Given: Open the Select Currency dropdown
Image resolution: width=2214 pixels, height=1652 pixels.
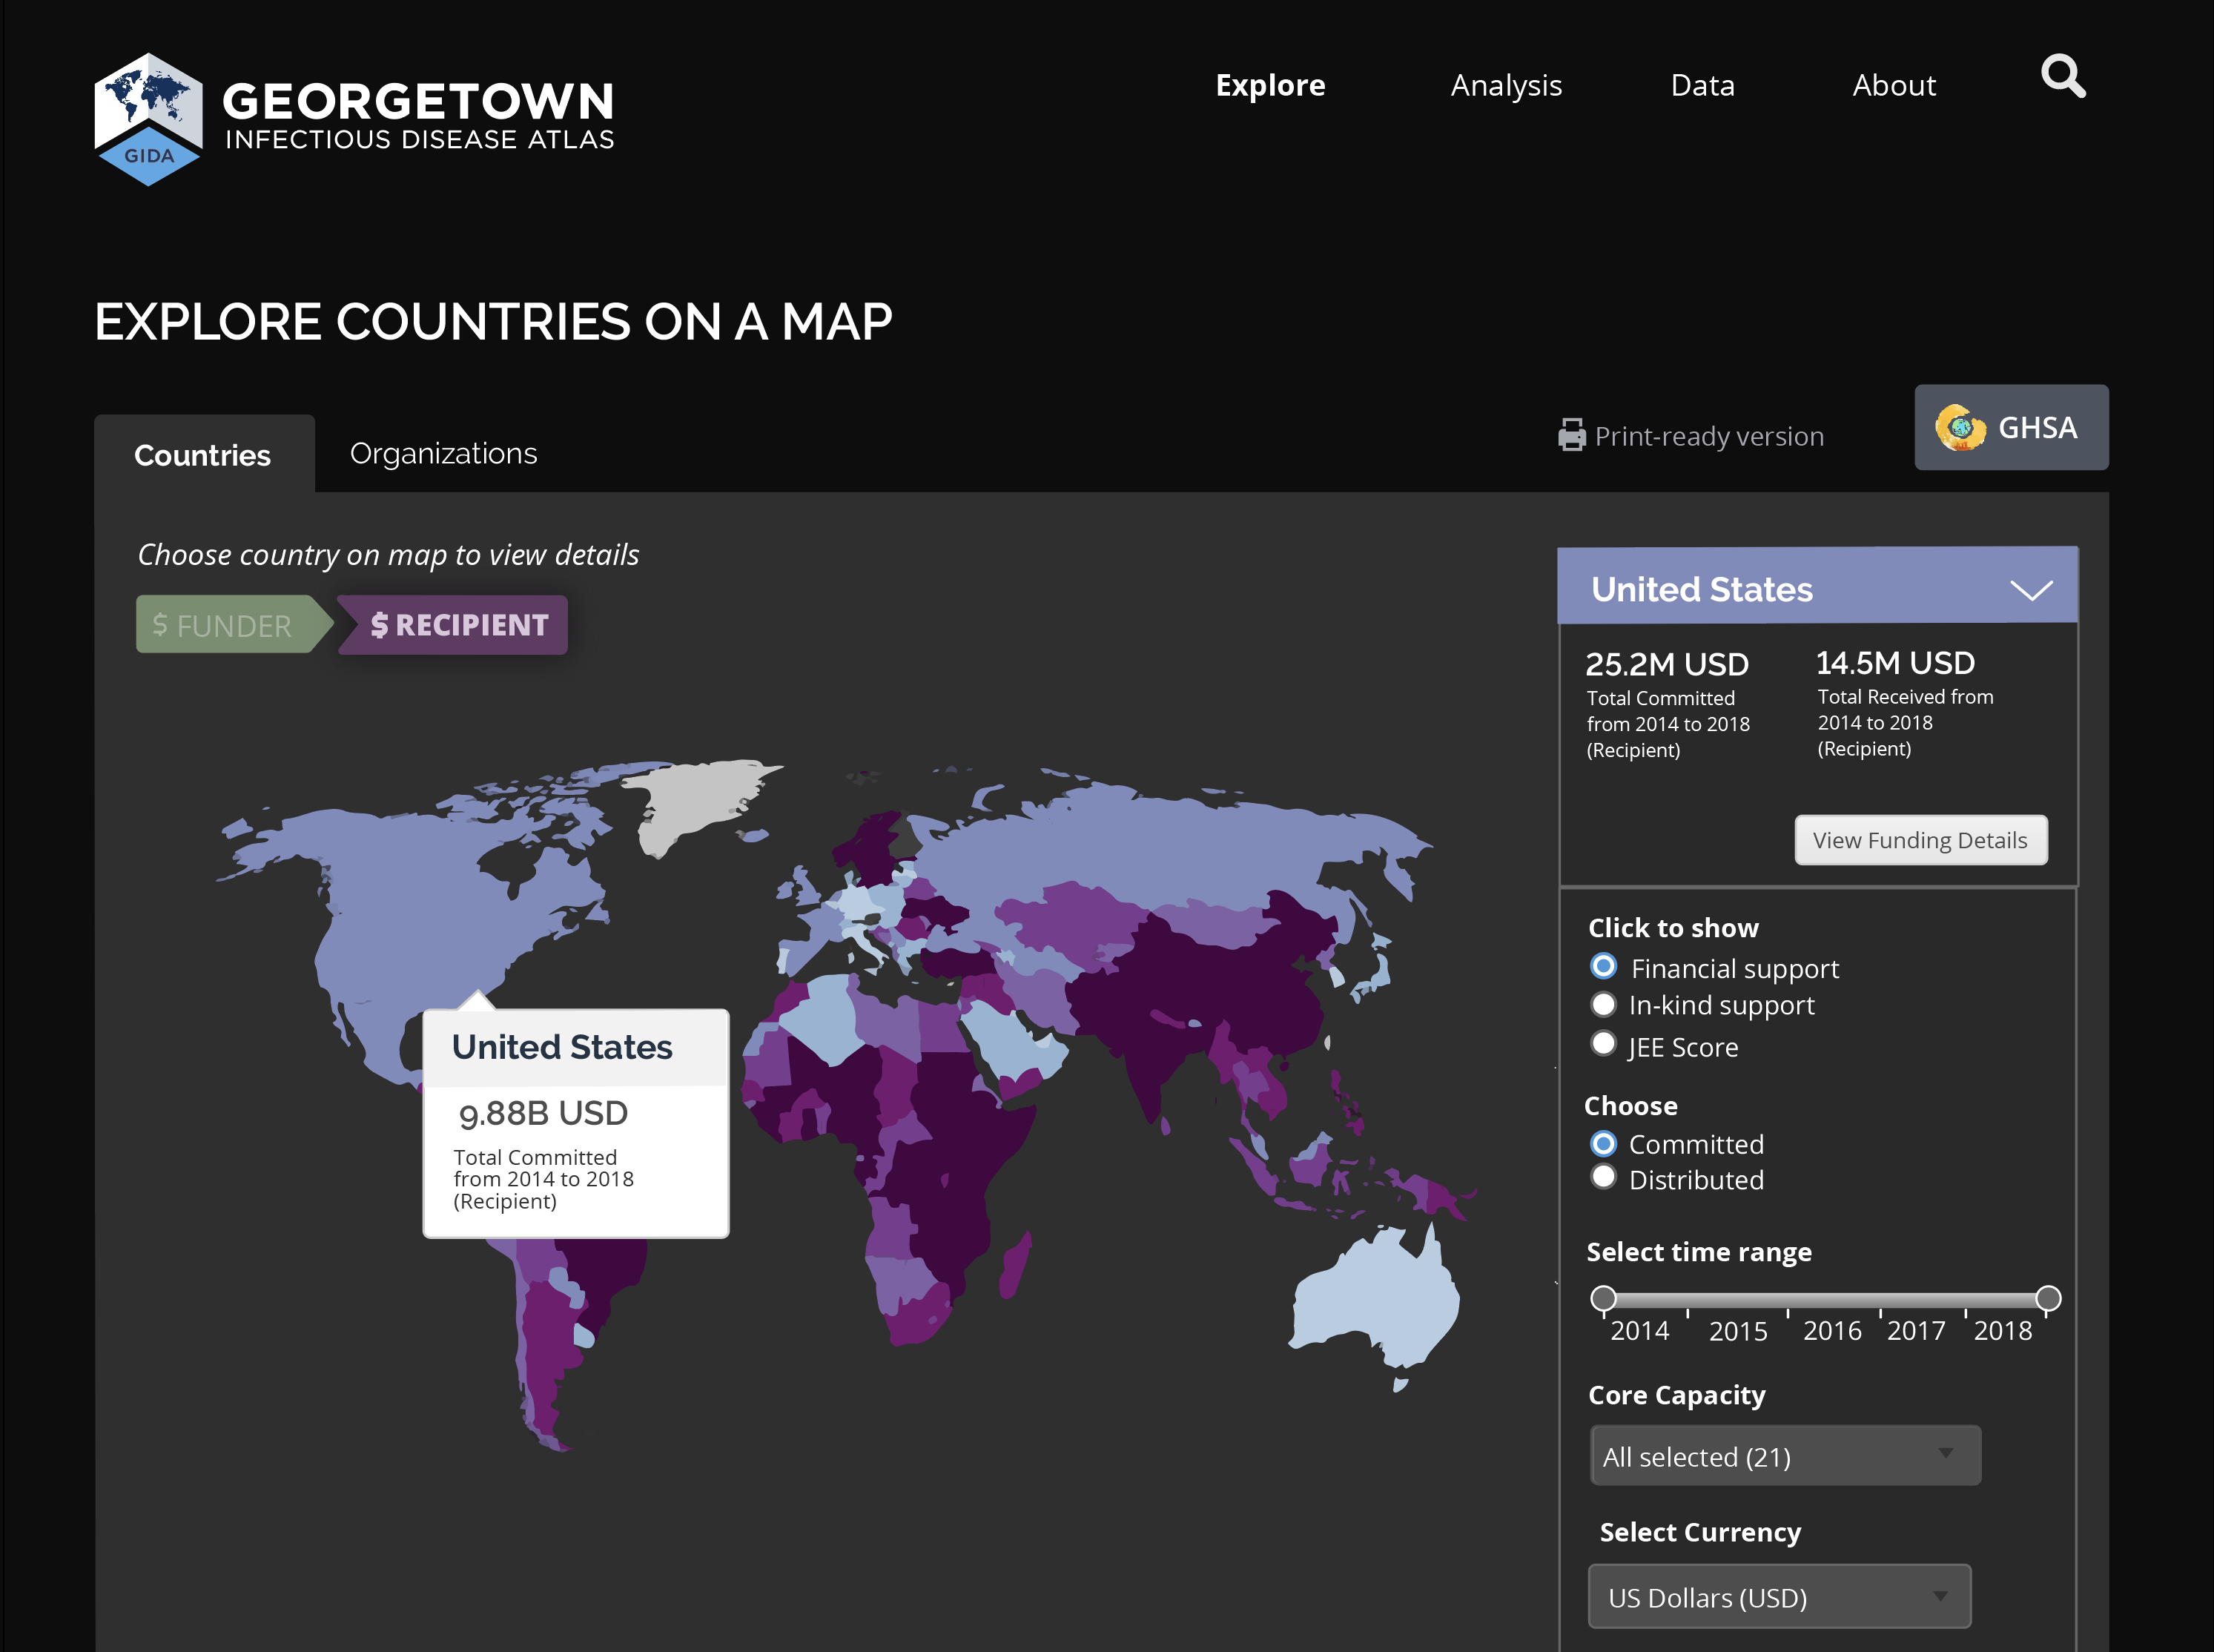Looking at the screenshot, I should point(1779,1597).
